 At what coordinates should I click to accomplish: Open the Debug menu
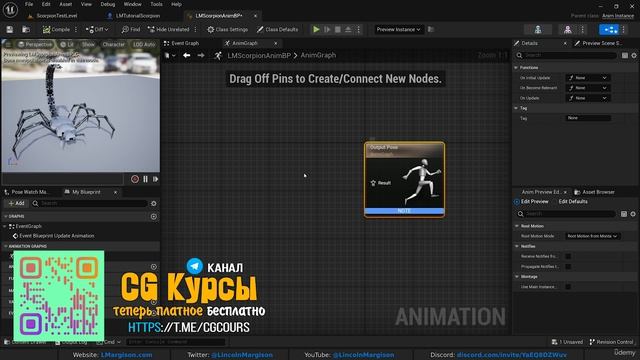point(108,4)
